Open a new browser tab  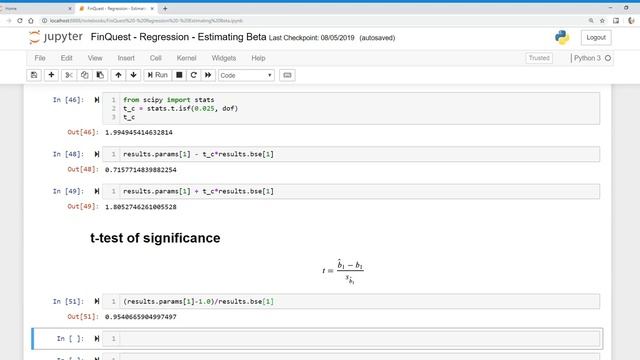tap(165, 8)
